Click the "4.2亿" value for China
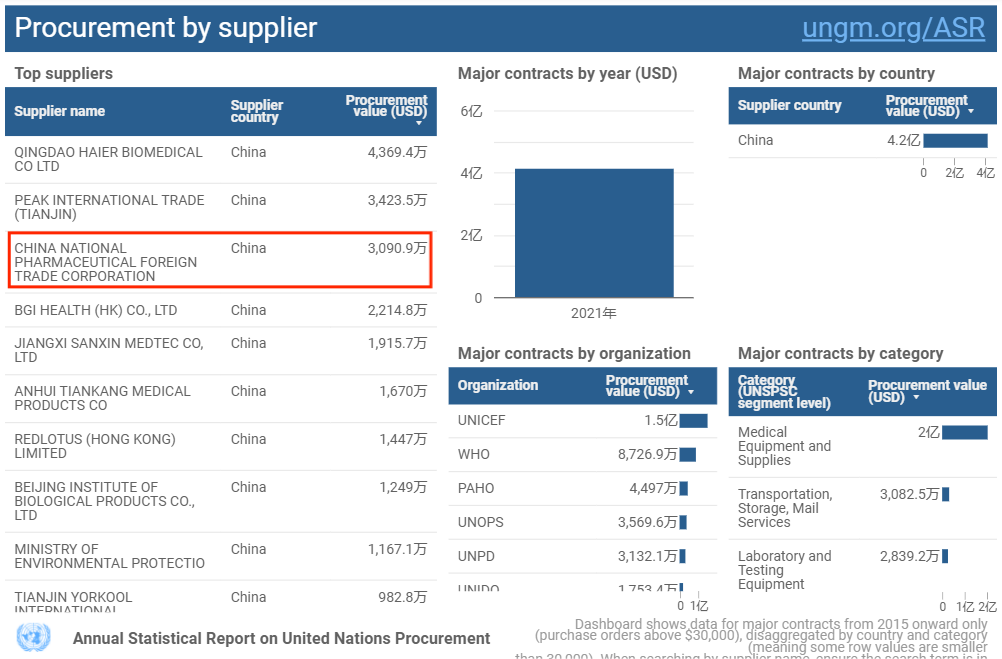Image resolution: width=1002 pixels, height=659 pixels. [x=904, y=141]
